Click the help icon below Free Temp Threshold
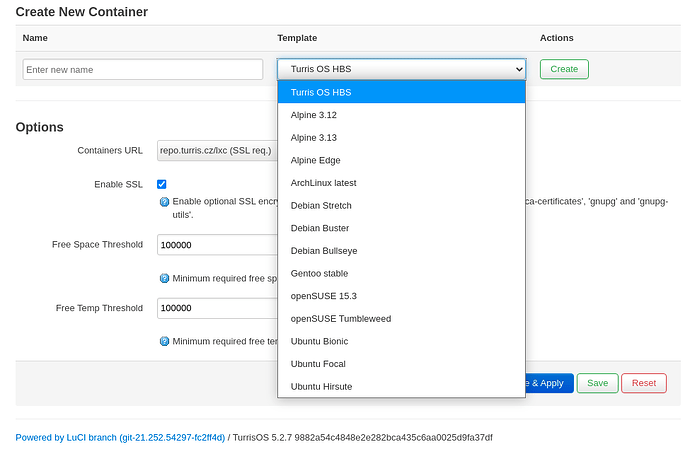This screenshot has width=690, height=454. coord(164,341)
